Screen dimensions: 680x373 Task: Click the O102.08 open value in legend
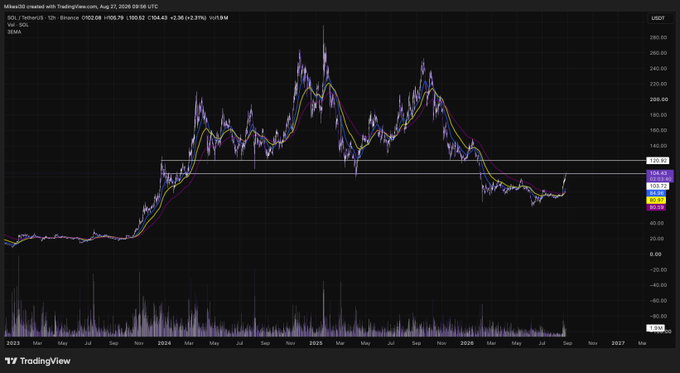click(92, 18)
